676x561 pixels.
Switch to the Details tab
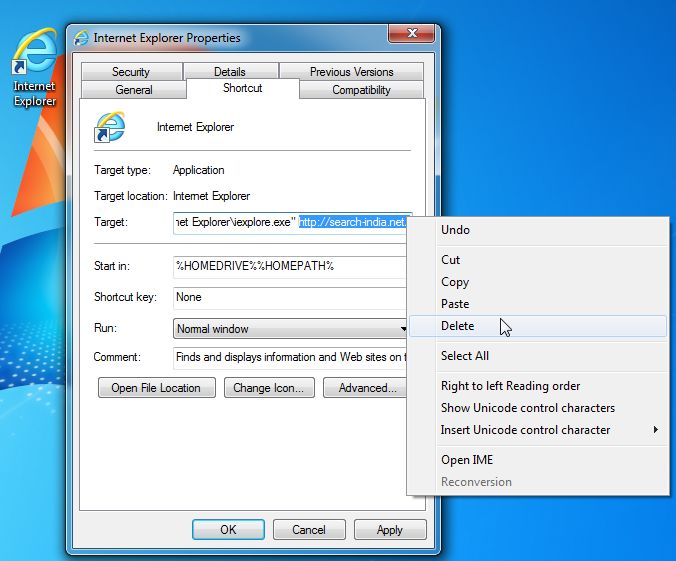click(x=230, y=72)
